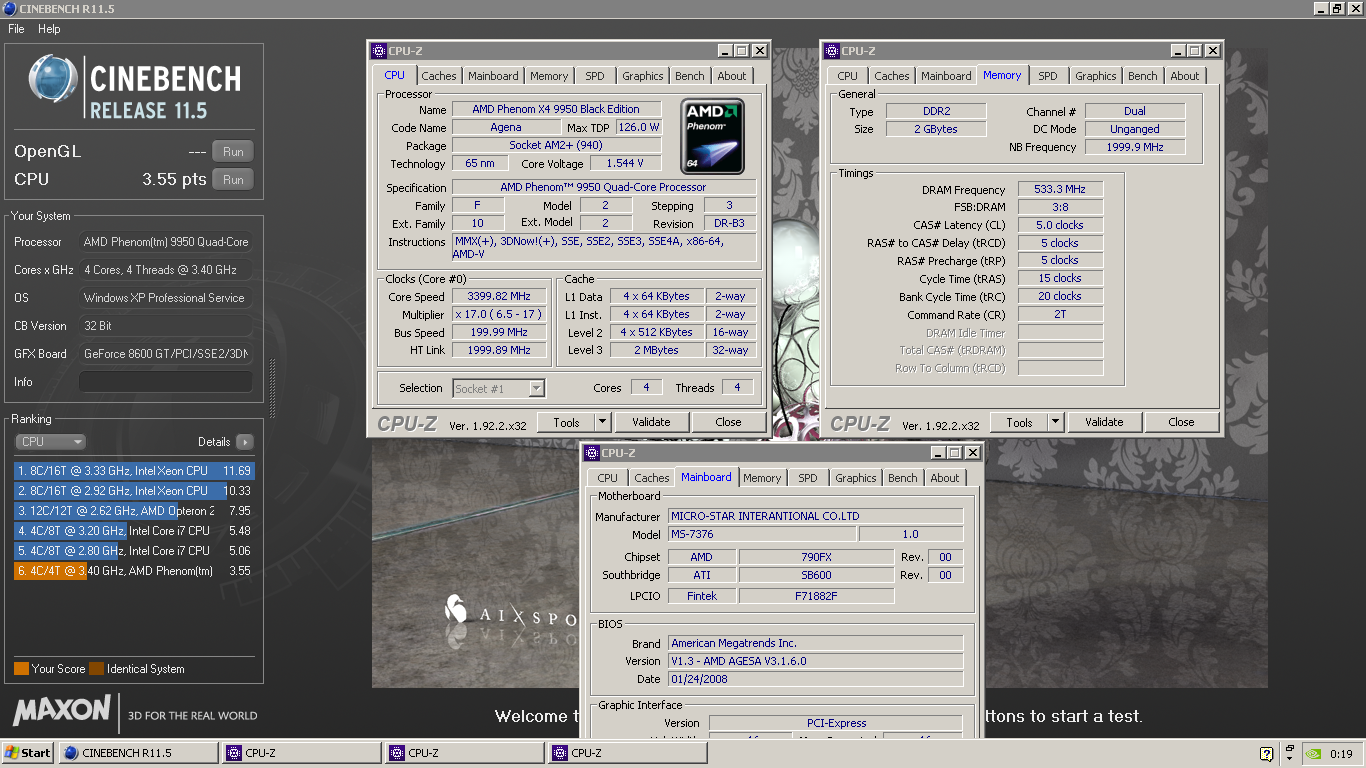Open Bench tab in CPU window
The height and width of the screenshot is (768, 1366).
pos(689,76)
